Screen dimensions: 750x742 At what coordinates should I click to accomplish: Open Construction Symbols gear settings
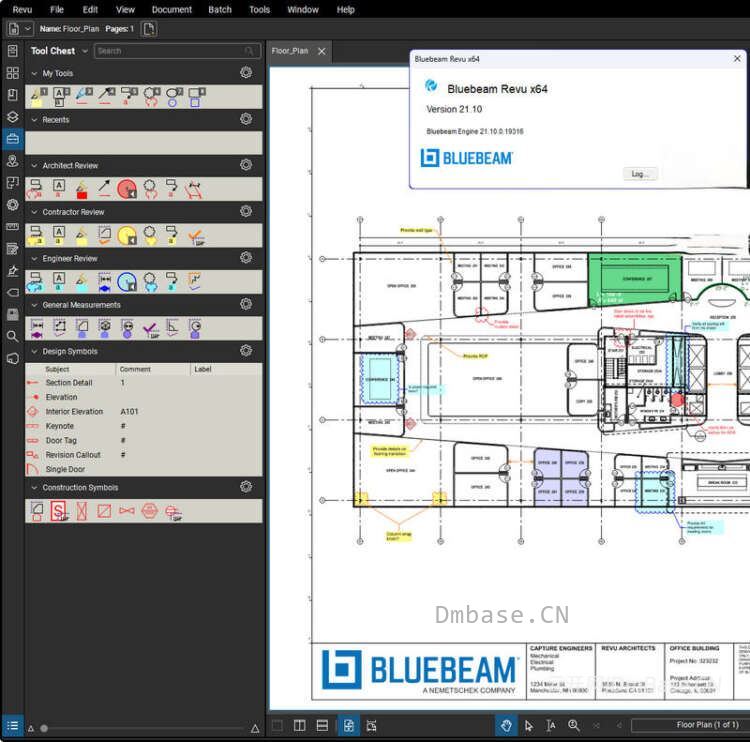click(x=246, y=487)
